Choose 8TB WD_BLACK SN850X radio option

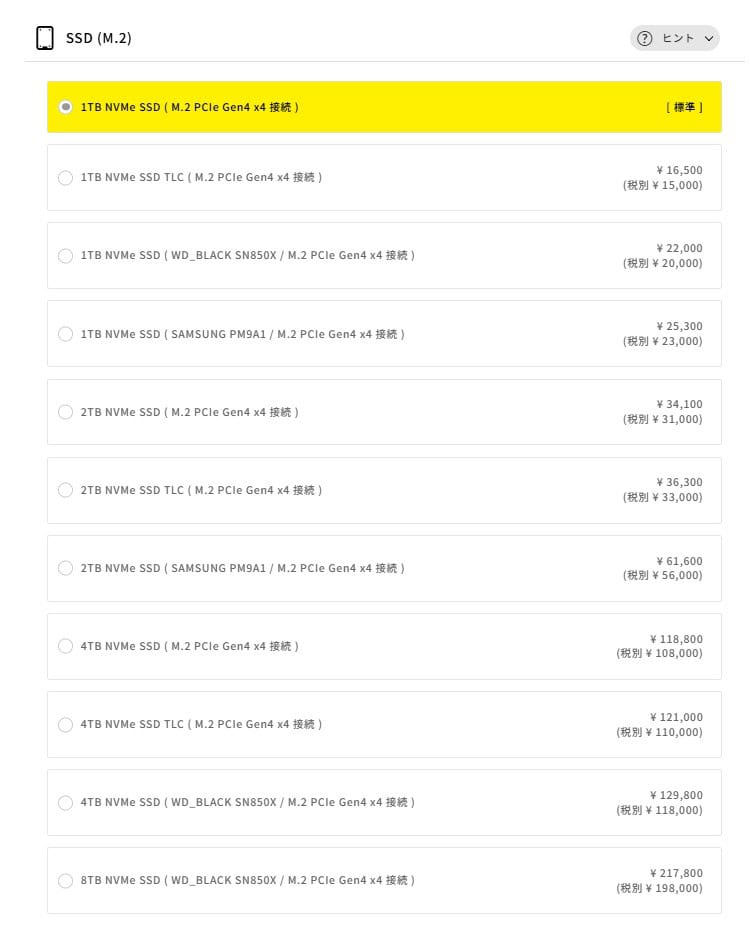(66, 880)
